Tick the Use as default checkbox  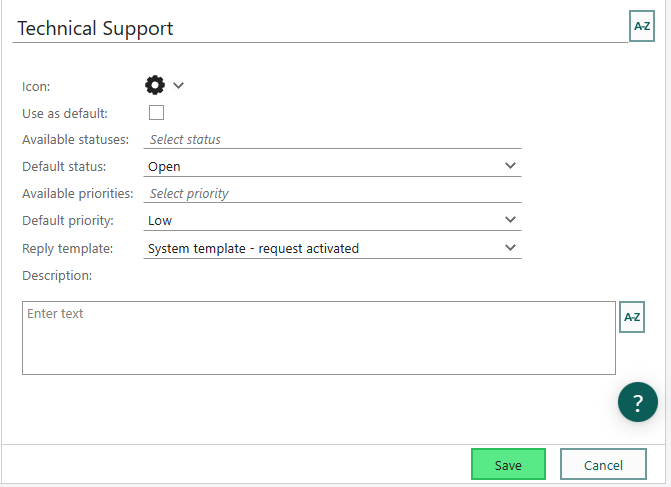156,113
